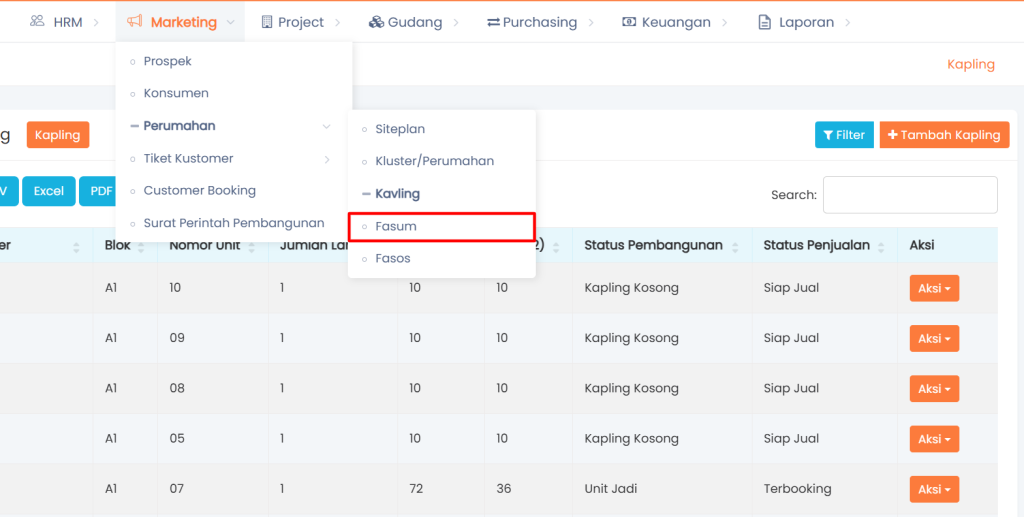The image size is (1024, 517).
Task: Click the HRM people icon
Action: pyautogui.click(x=37, y=21)
